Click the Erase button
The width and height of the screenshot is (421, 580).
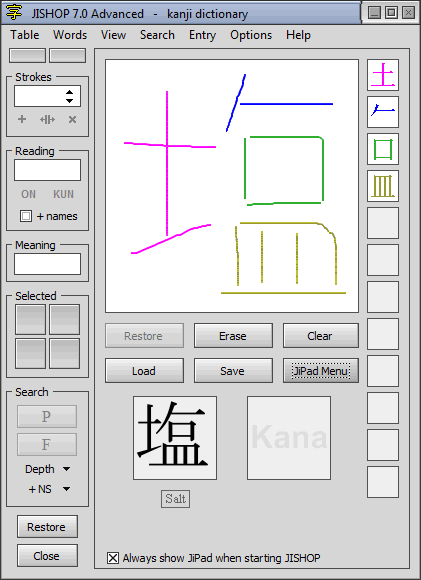[x=233, y=335]
